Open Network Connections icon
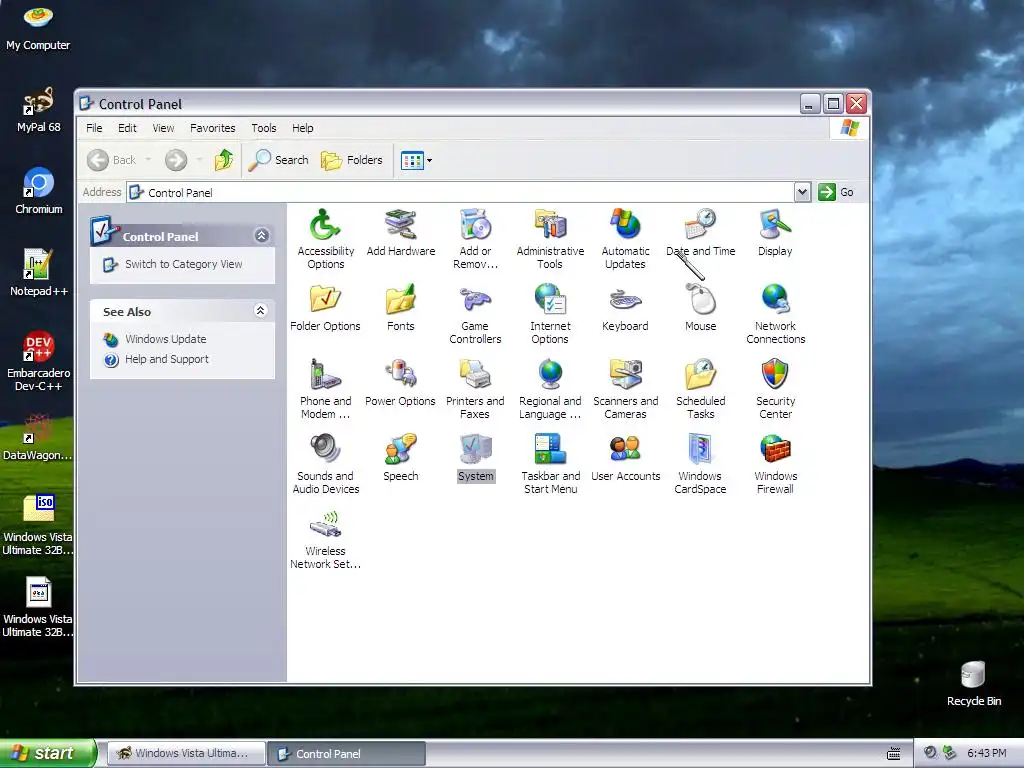Viewport: 1024px width, 768px height. coord(775,314)
